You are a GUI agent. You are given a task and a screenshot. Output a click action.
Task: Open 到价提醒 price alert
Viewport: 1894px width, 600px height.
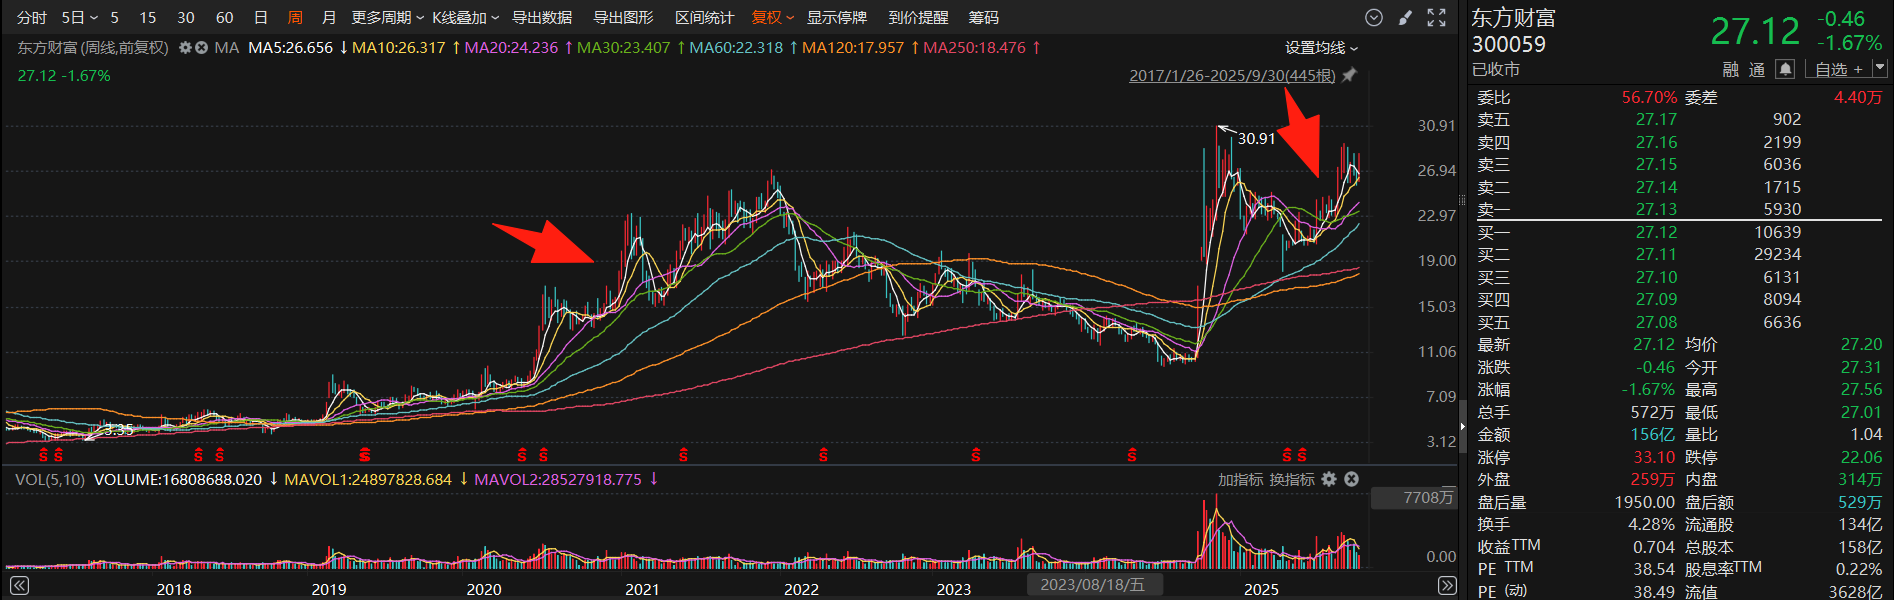coord(918,18)
